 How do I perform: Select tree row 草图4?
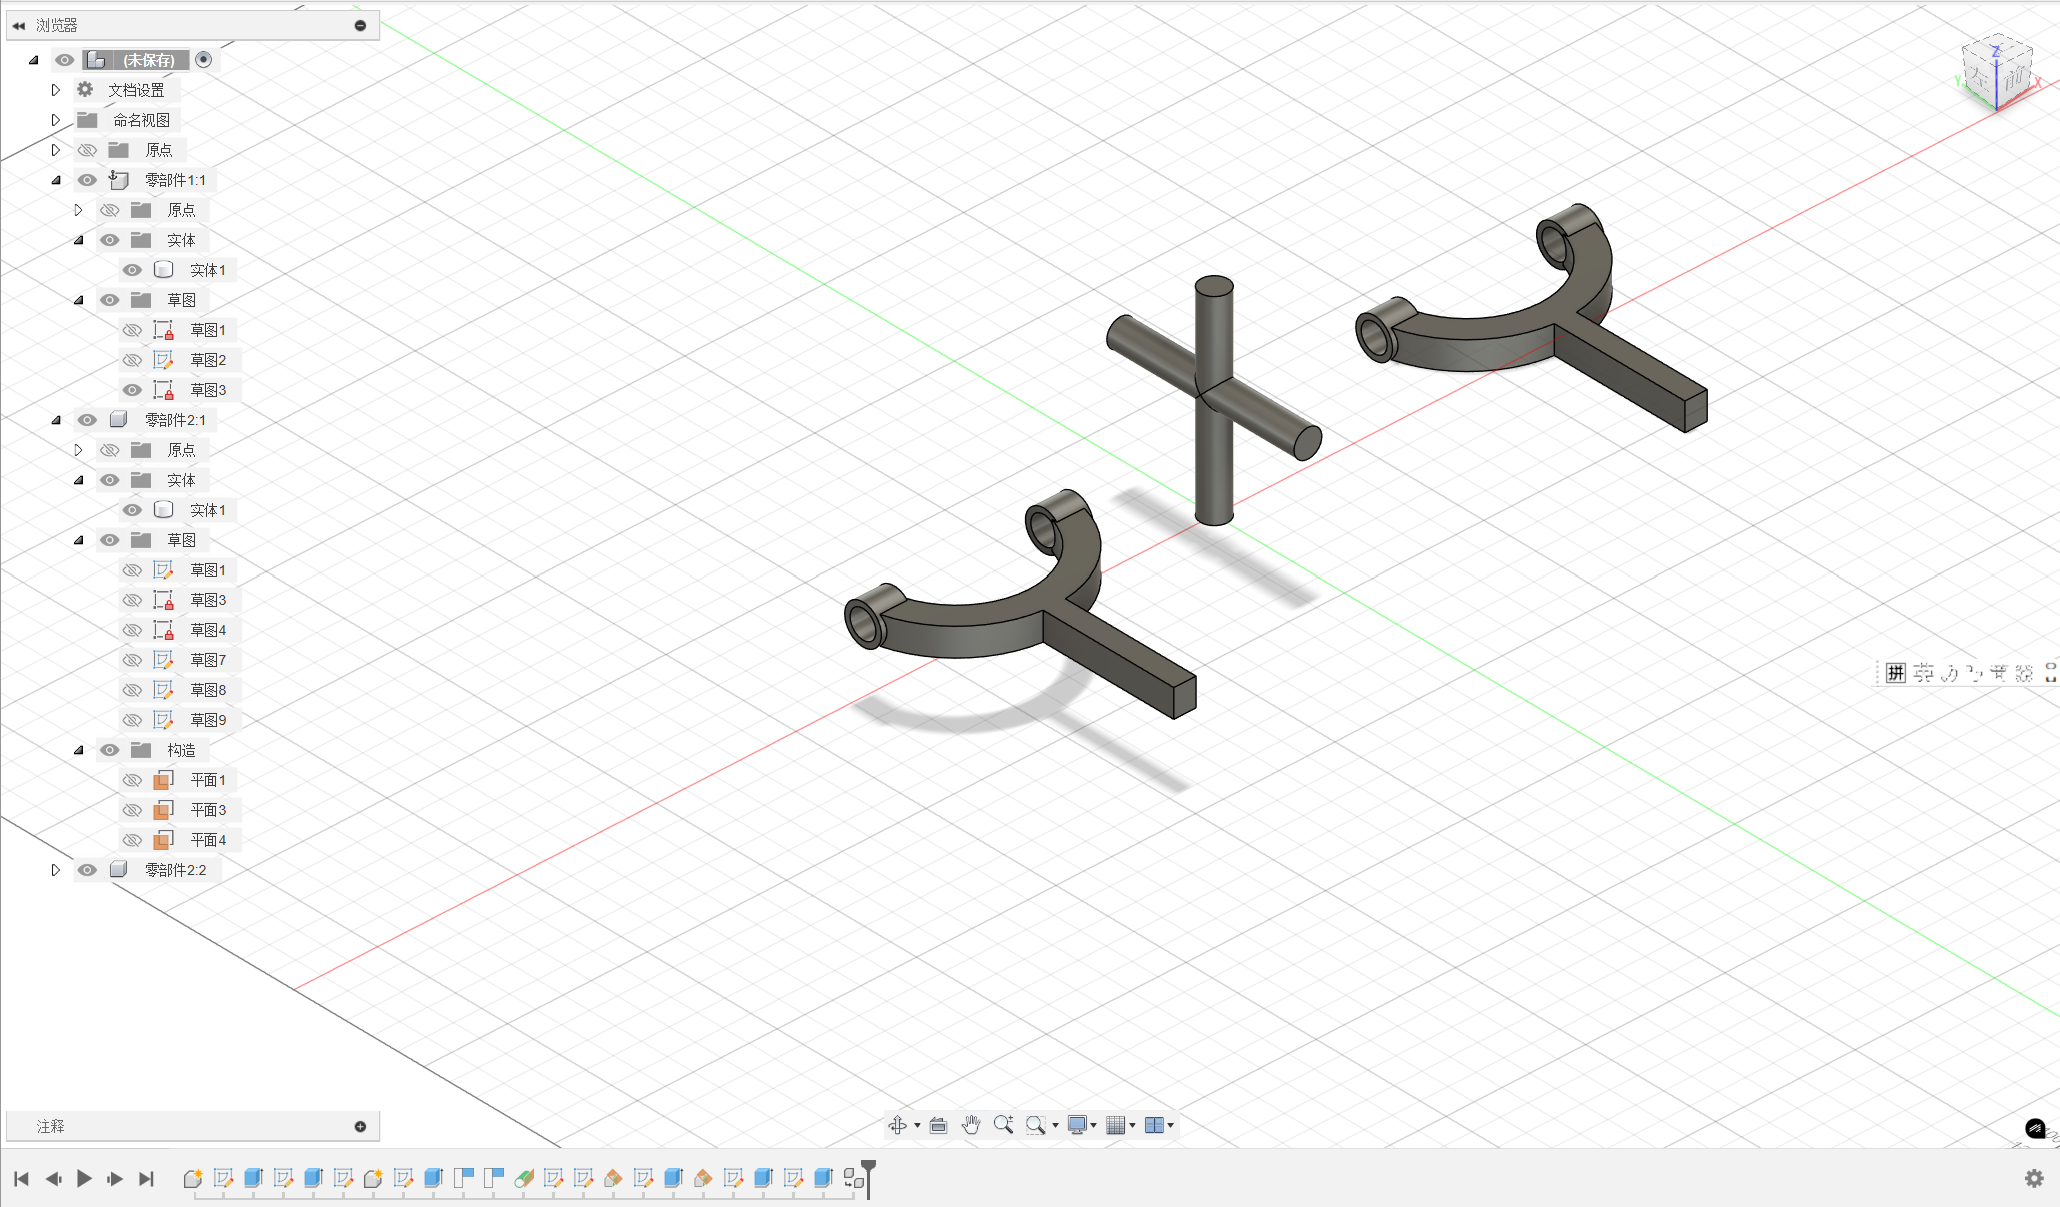(180, 630)
